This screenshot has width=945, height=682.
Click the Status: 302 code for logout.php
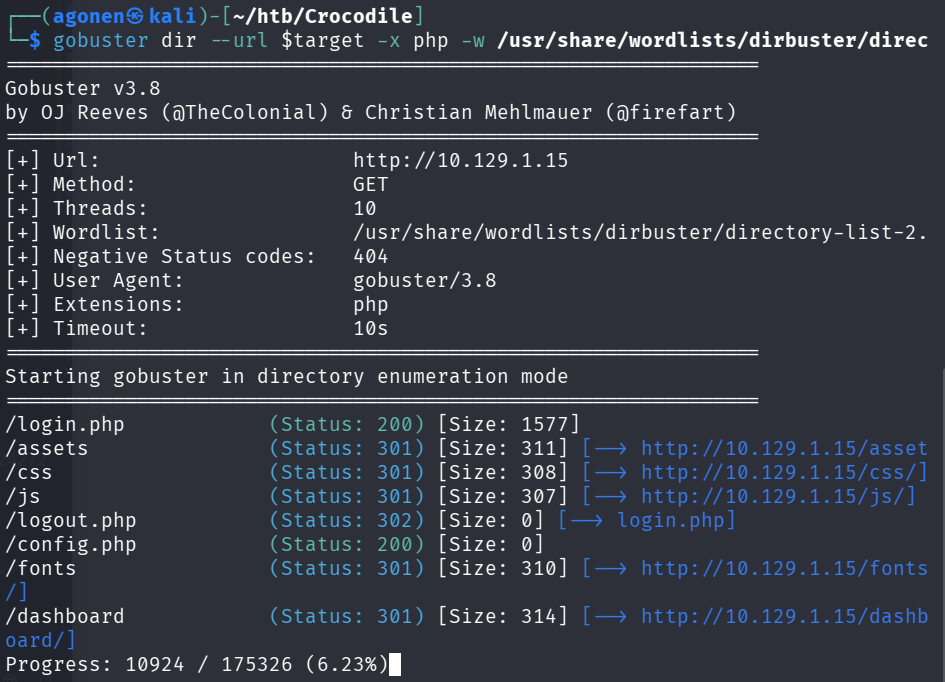click(347, 520)
